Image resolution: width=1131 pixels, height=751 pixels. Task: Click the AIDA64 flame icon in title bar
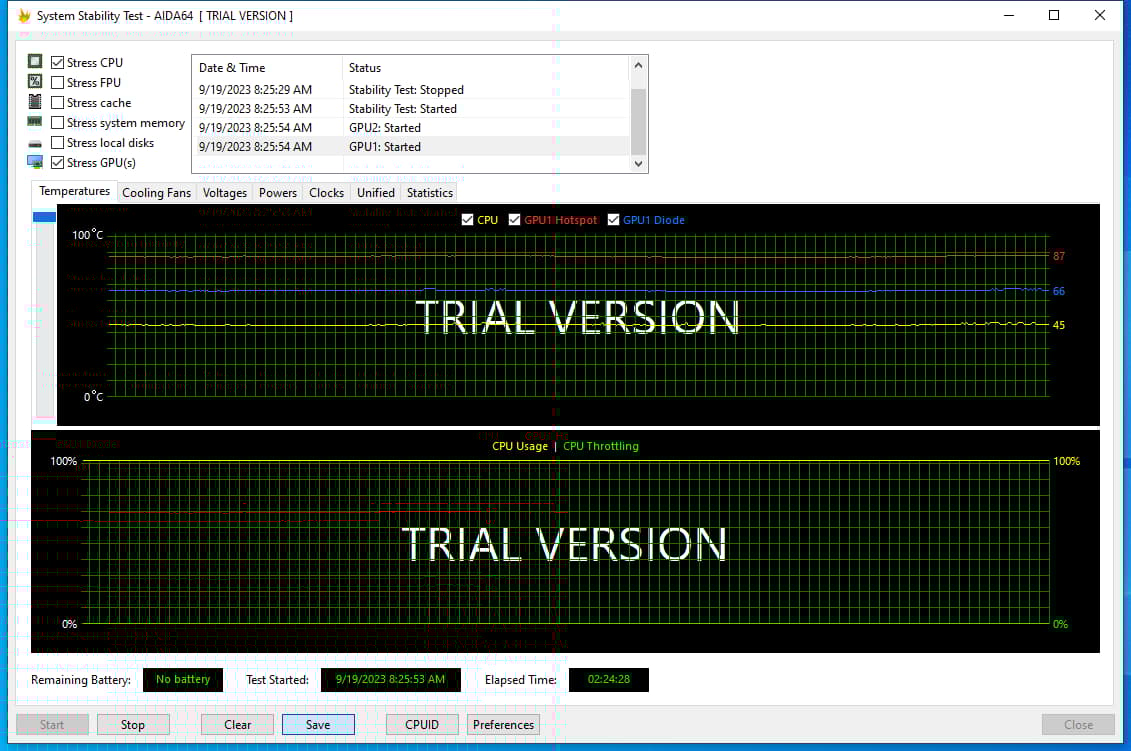24,16
